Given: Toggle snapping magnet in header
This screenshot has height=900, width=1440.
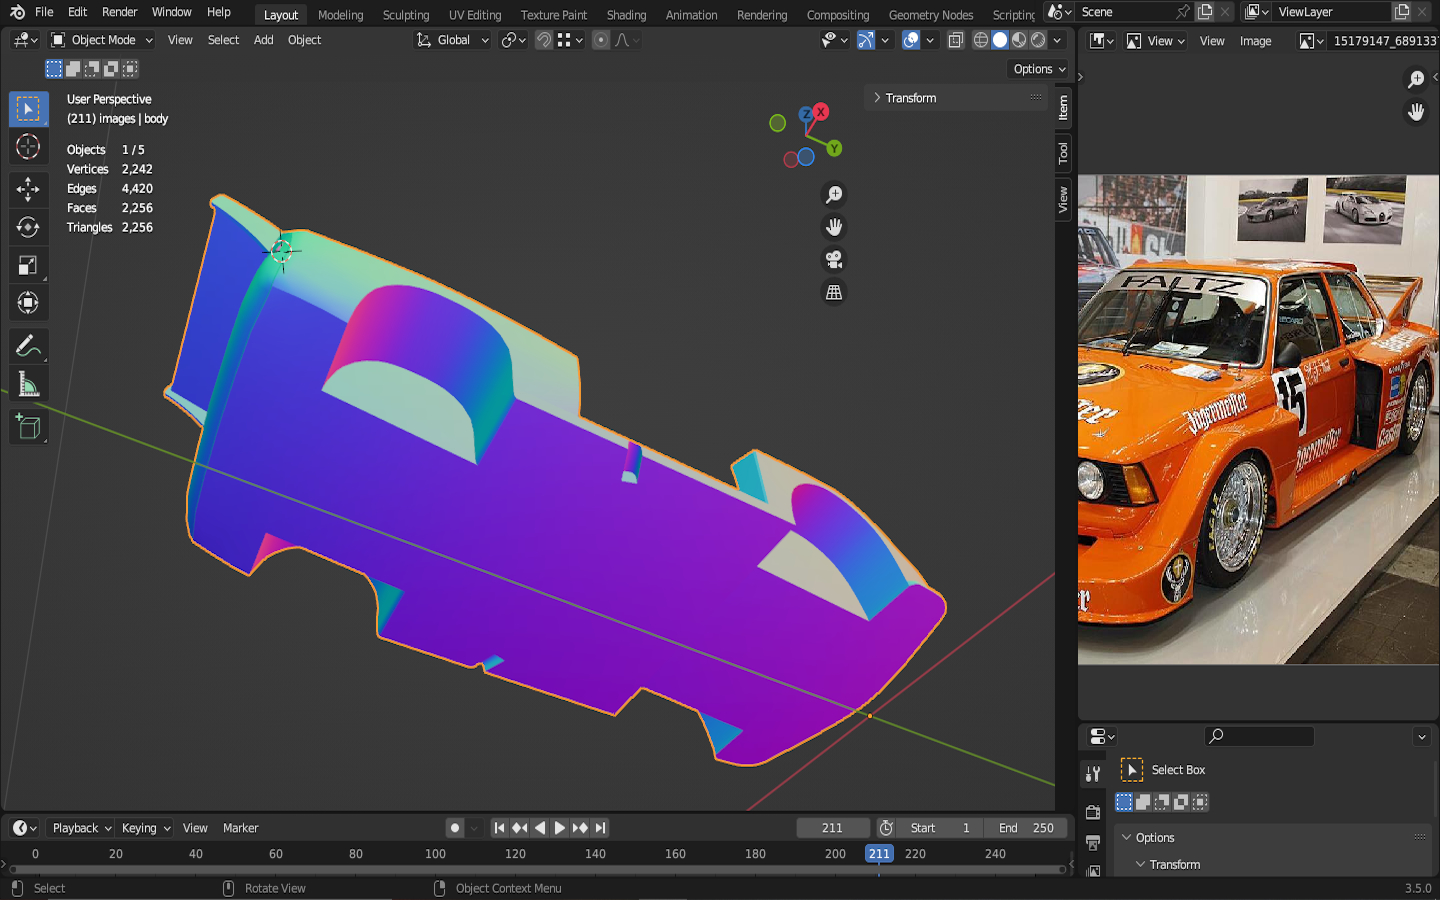Looking at the screenshot, I should click(543, 40).
